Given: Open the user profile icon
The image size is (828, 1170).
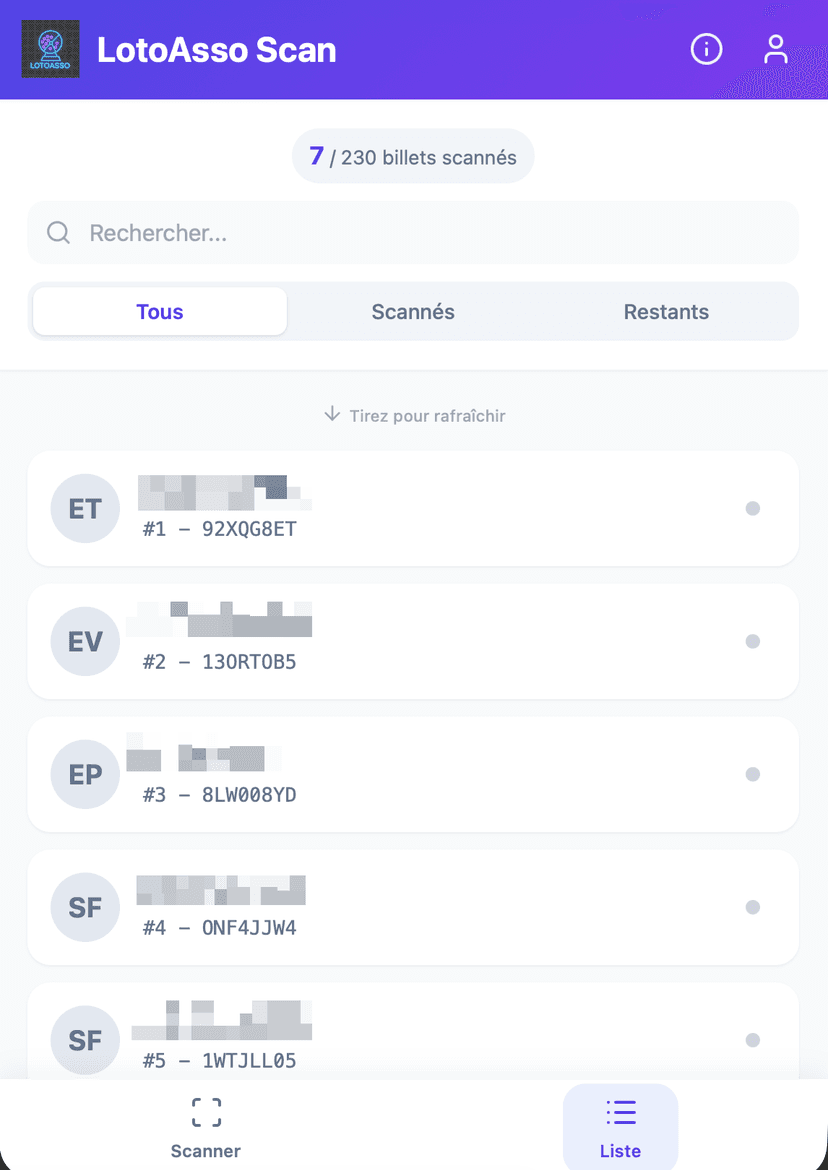Looking at the screenshot, I should tap(776, 49).
